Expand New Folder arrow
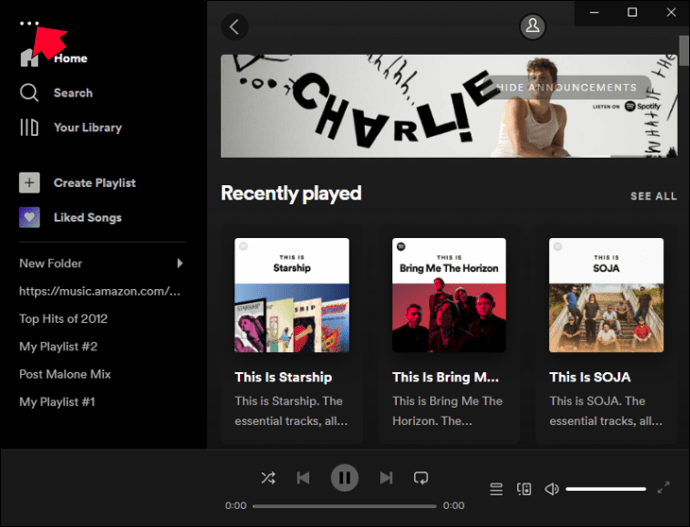The height and width of the screenshot is (527, 690). click(x=180, y=264)
